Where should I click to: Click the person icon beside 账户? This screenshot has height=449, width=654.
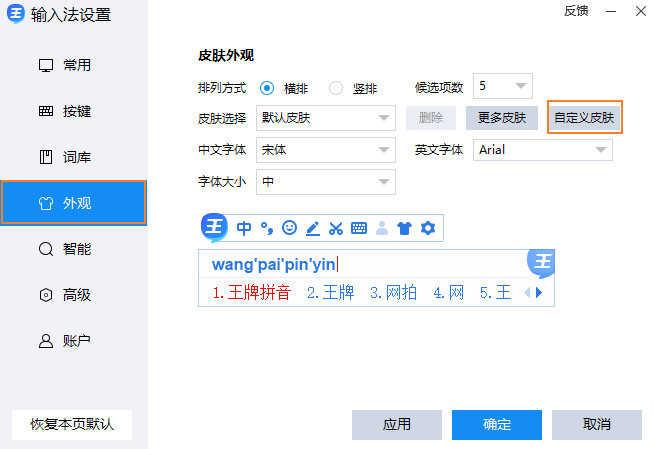click(46, 341)
